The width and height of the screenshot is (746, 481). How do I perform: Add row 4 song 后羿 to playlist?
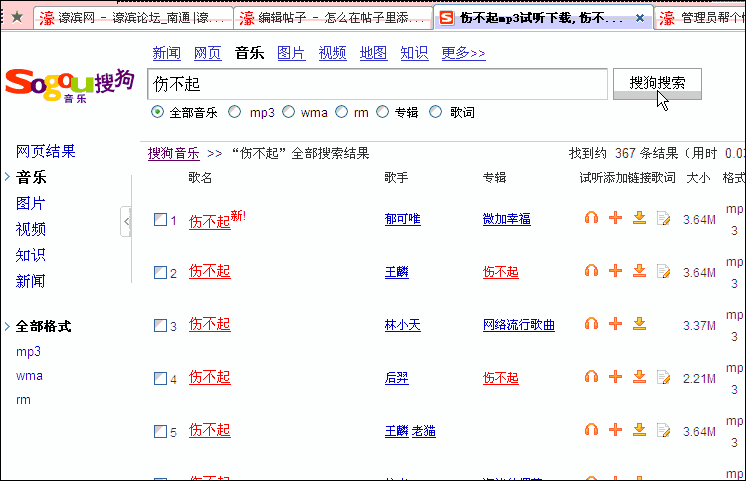pyautogui.click(x=615, y=377)
